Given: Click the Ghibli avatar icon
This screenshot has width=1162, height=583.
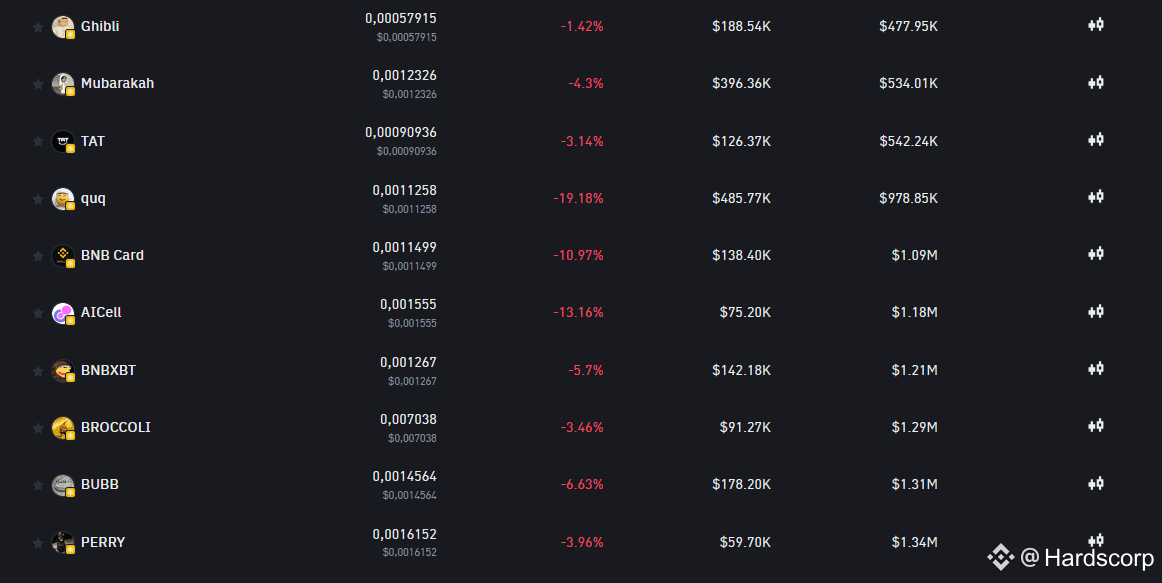Looking at the screenshot, I should coord(64,26).
